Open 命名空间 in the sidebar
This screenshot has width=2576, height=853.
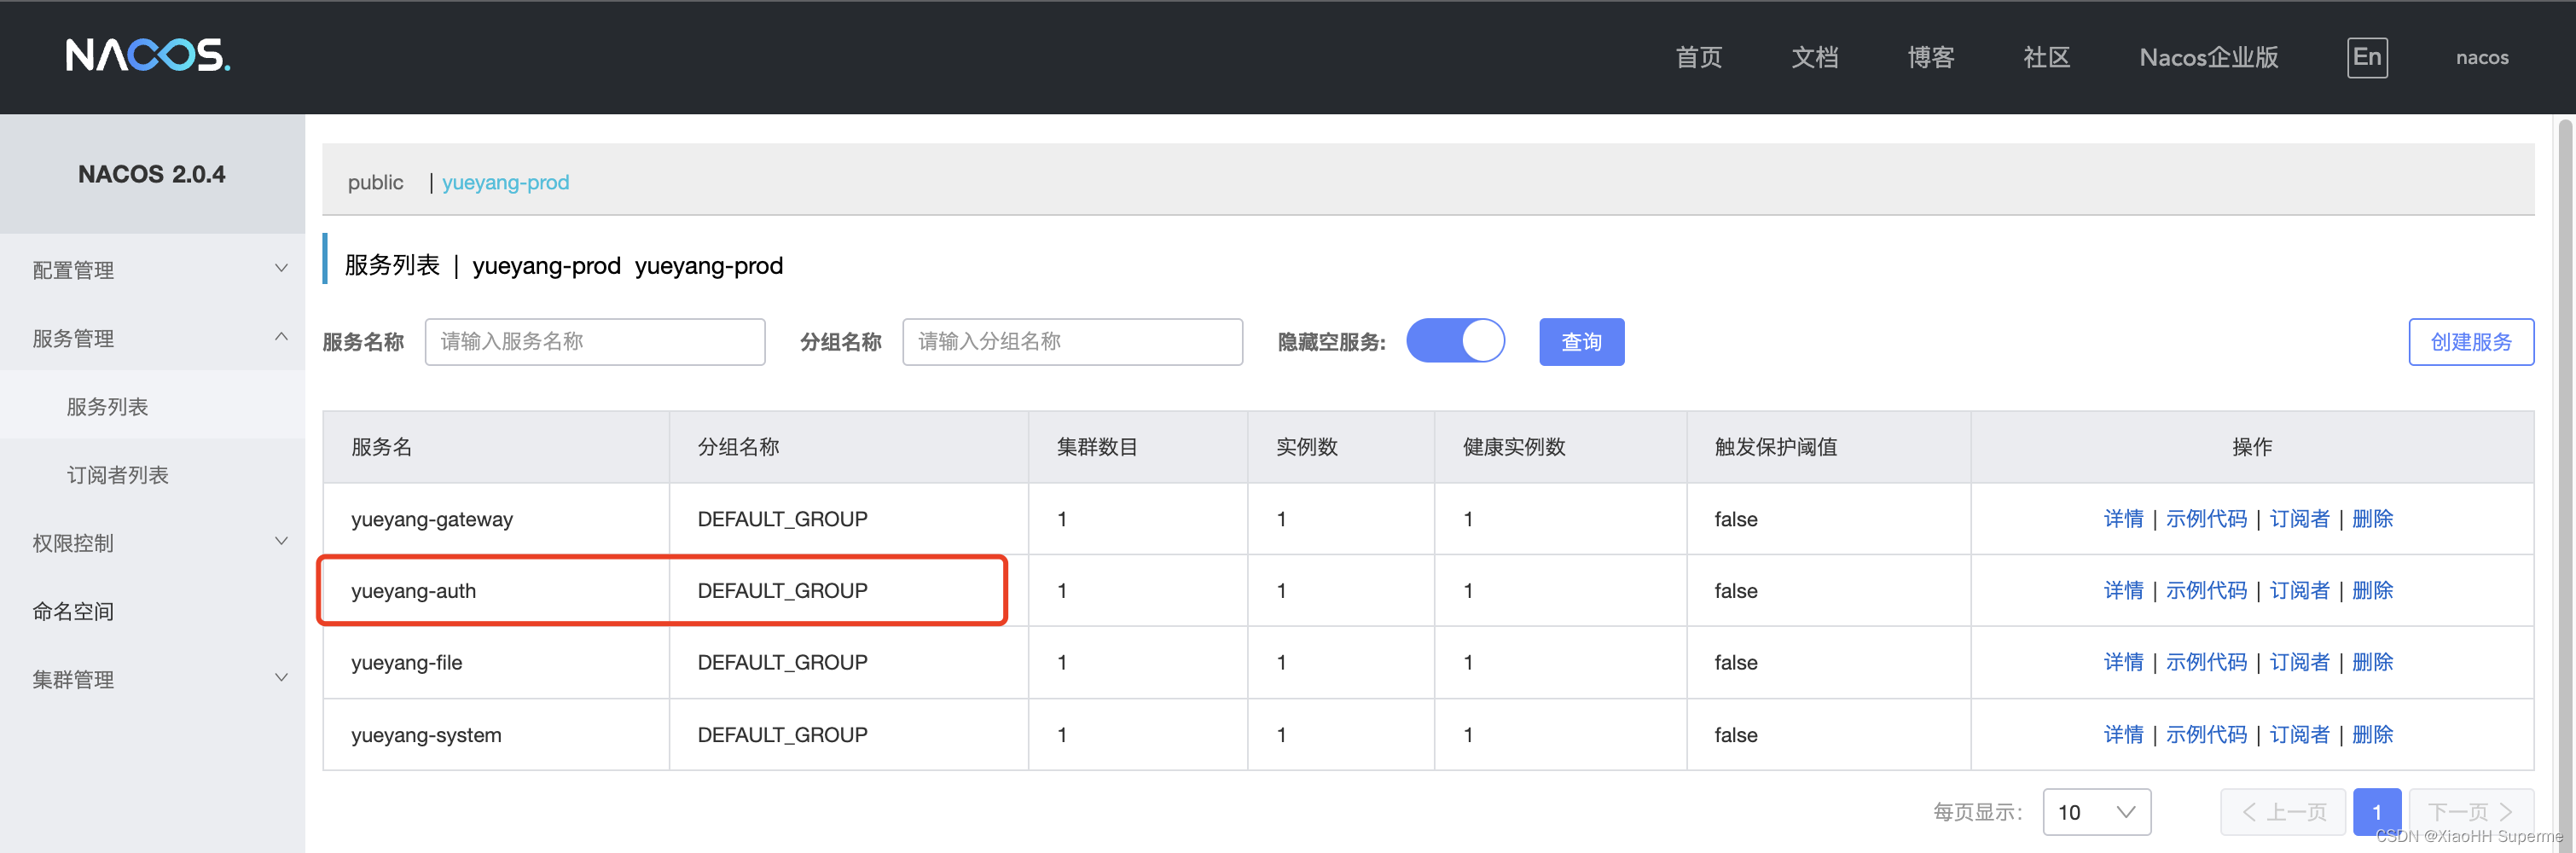pyautogui.click(x=152, y=610)
